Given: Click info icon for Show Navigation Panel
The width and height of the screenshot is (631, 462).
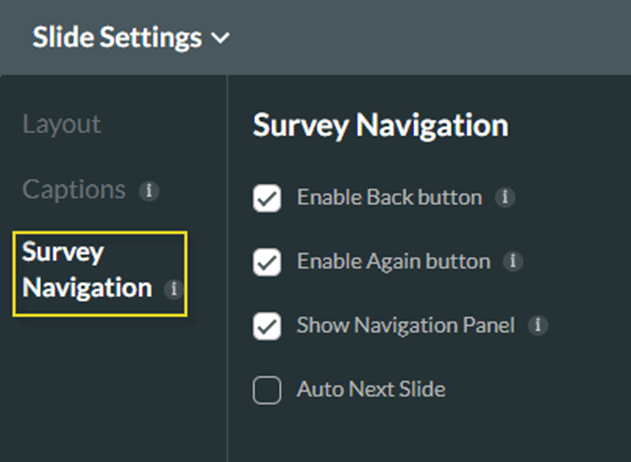Looking at the screenshot, I should (x=538, y=325).
